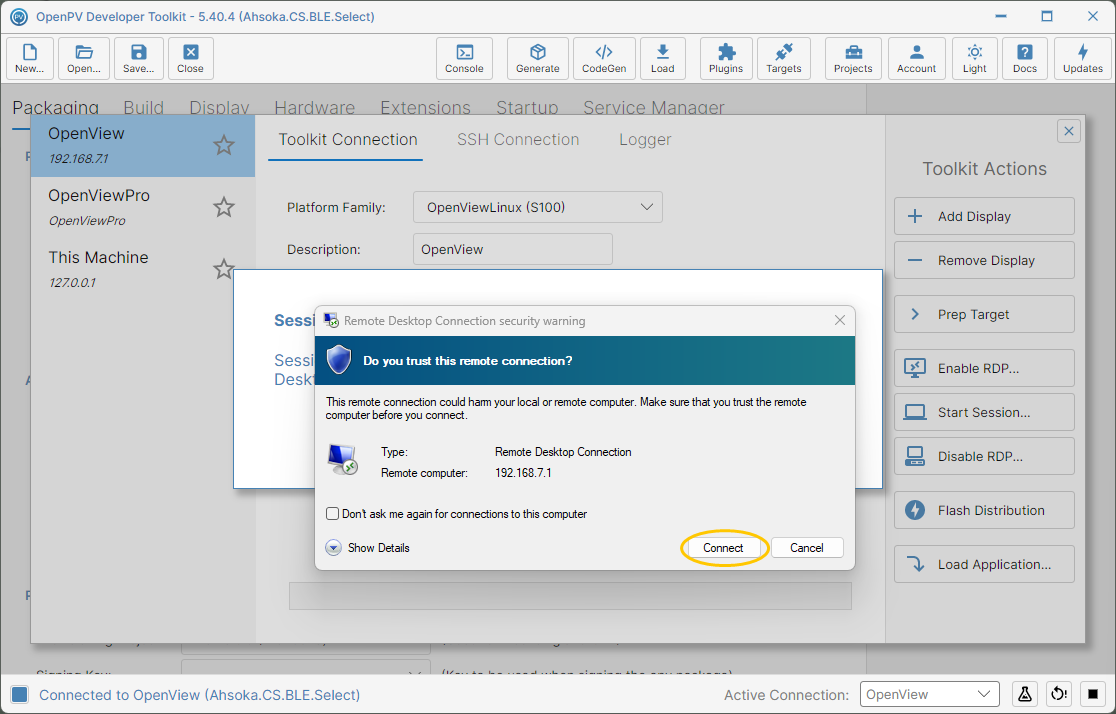The width and height of the screenshot is (1116, 714).
Task: Click the Add Display button
Action: pyautogui.click(x=984, y=216)
